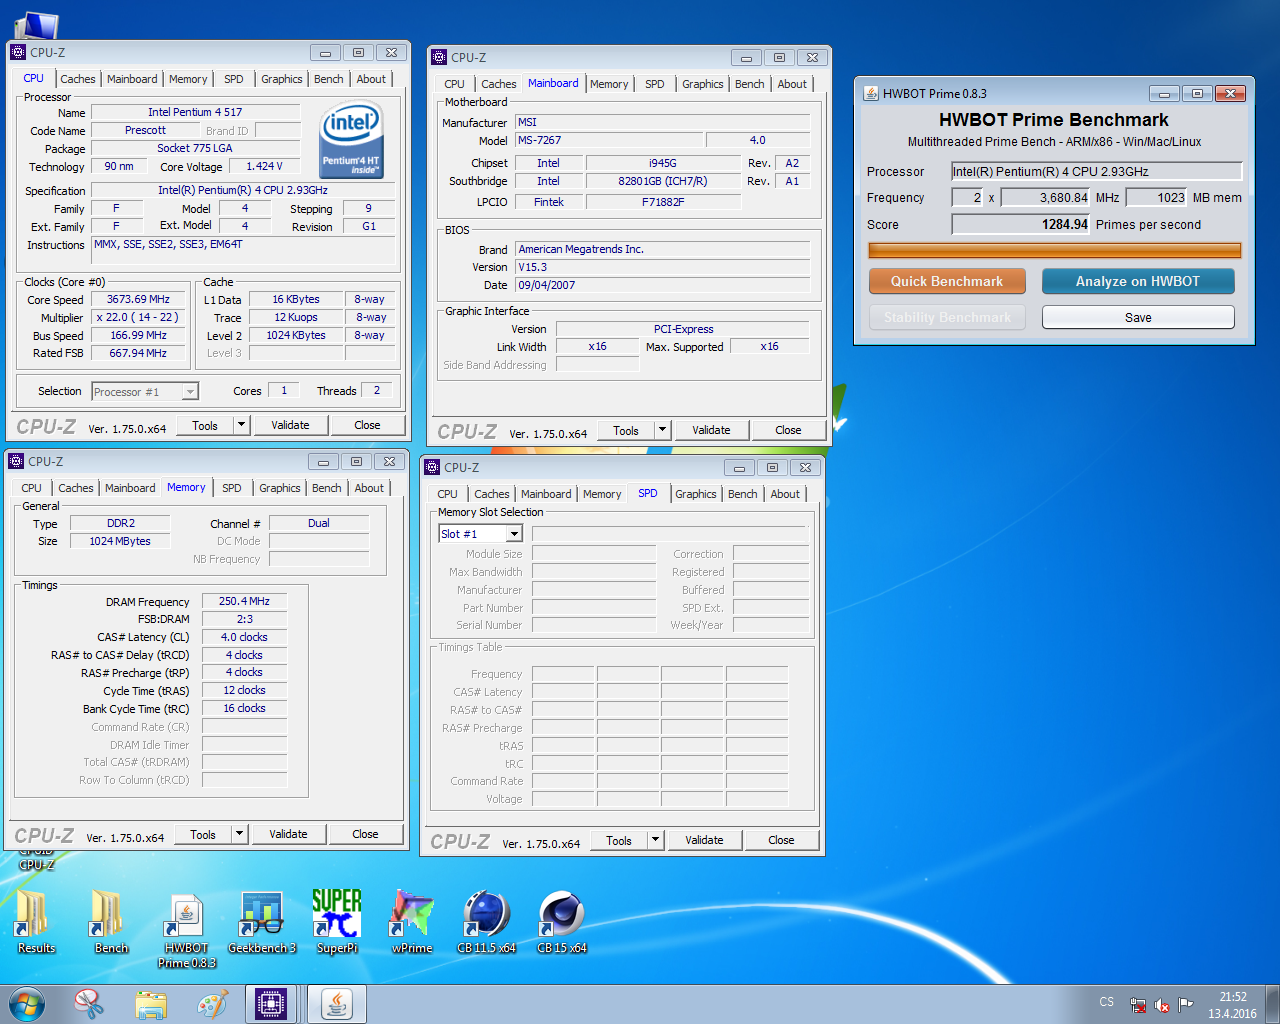Click Close button in CPU-Z Memory window
This screenshot has height=1024, width=1280.
(365, 834)
